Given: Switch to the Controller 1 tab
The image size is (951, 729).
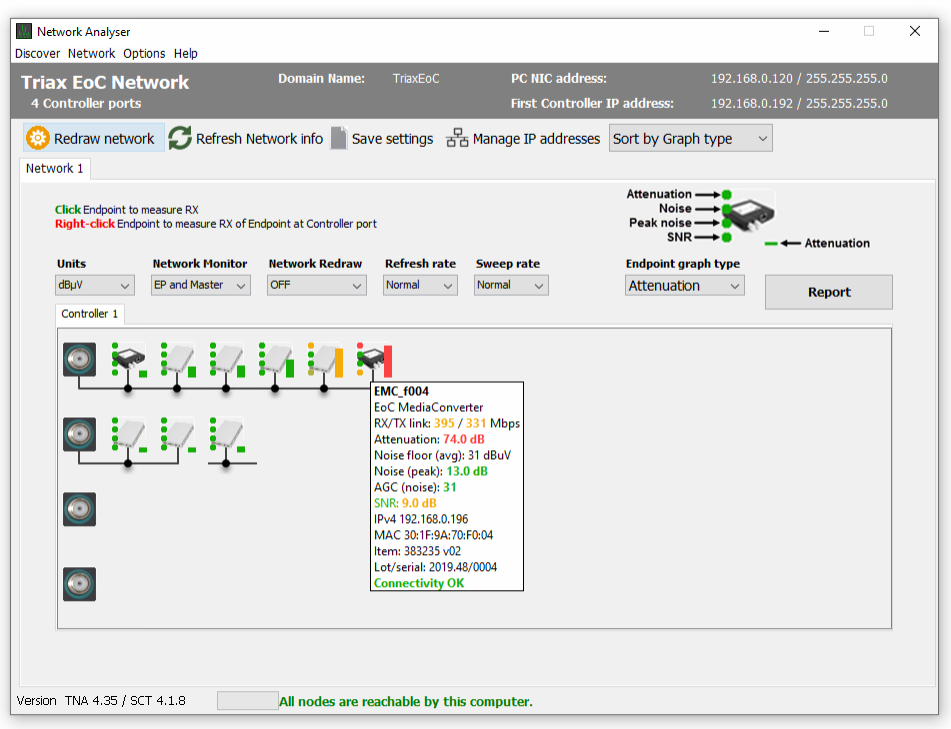Looking at the screenshot, I should pyautogui.click(x=90, y=314).
